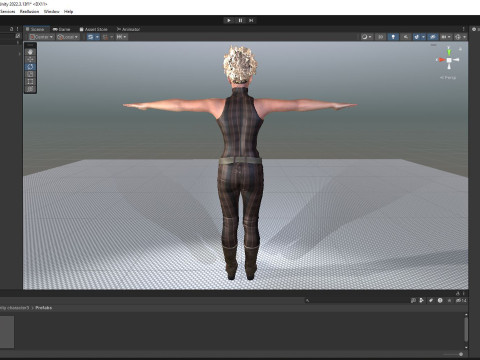Click the red X axis gizmo cone
This screenshot has width=480, height=360.
tap(441, 60)
